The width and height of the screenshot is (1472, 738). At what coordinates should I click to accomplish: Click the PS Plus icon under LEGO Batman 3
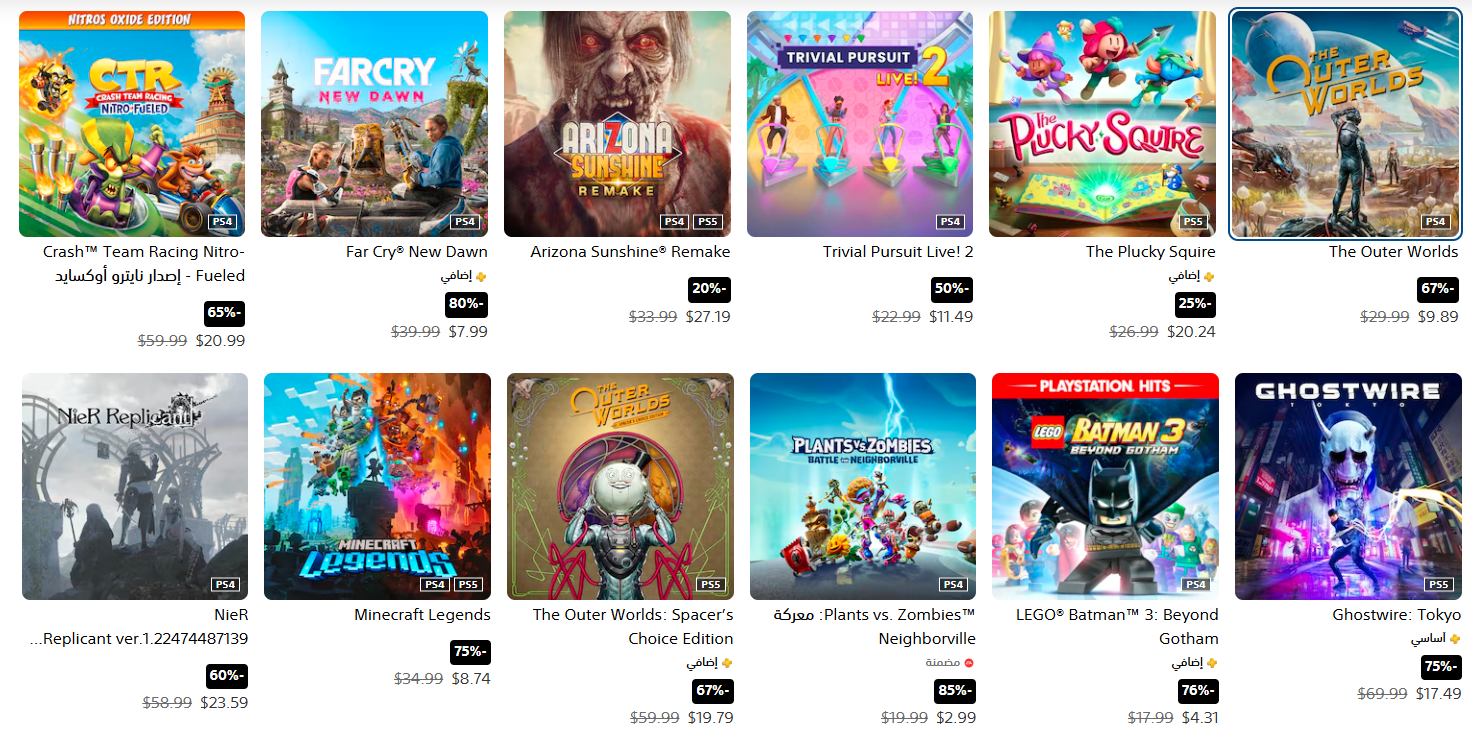click(x=1212, y=663)
